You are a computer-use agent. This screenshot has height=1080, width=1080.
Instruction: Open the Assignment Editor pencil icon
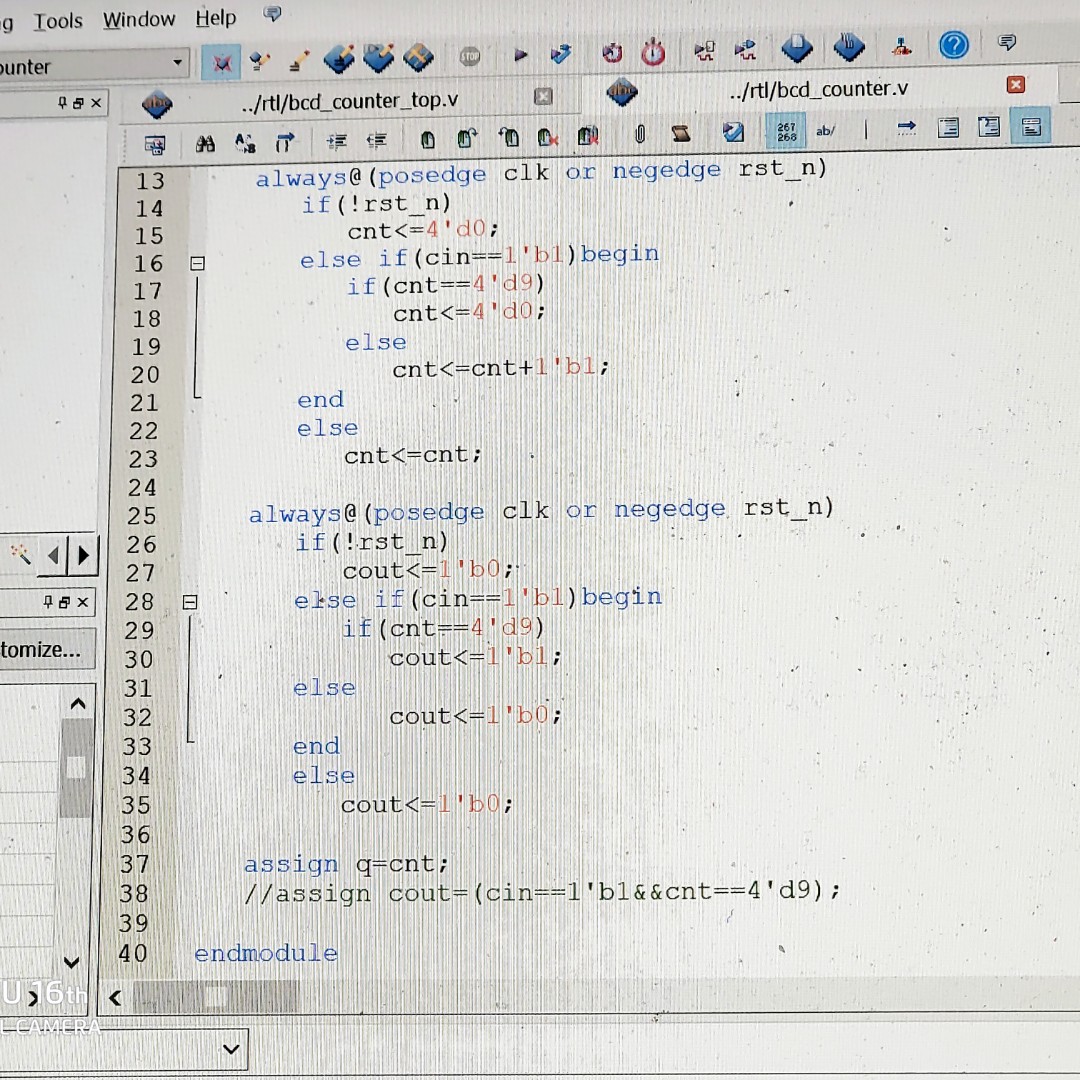click(x=299, y=61)
